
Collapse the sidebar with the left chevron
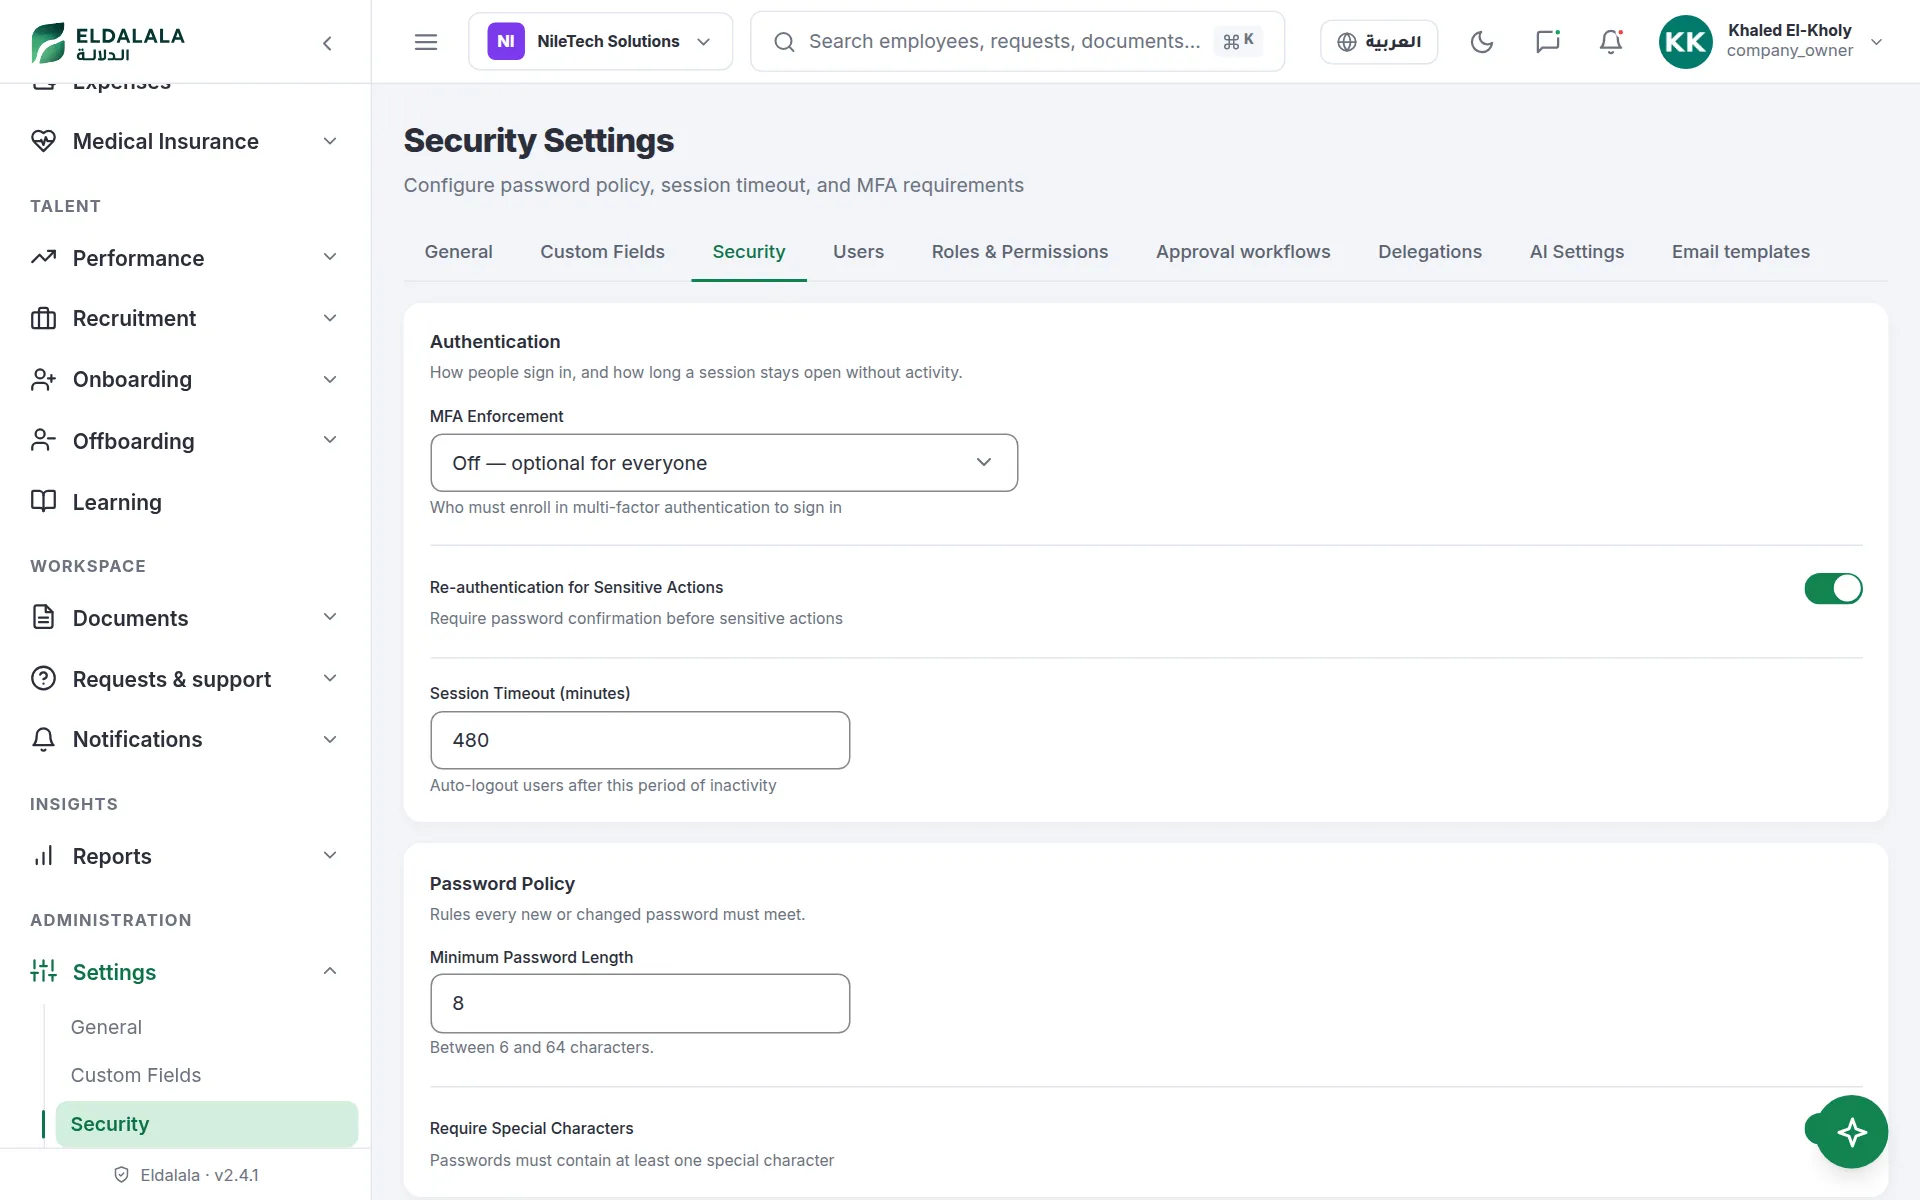point(327,42)
